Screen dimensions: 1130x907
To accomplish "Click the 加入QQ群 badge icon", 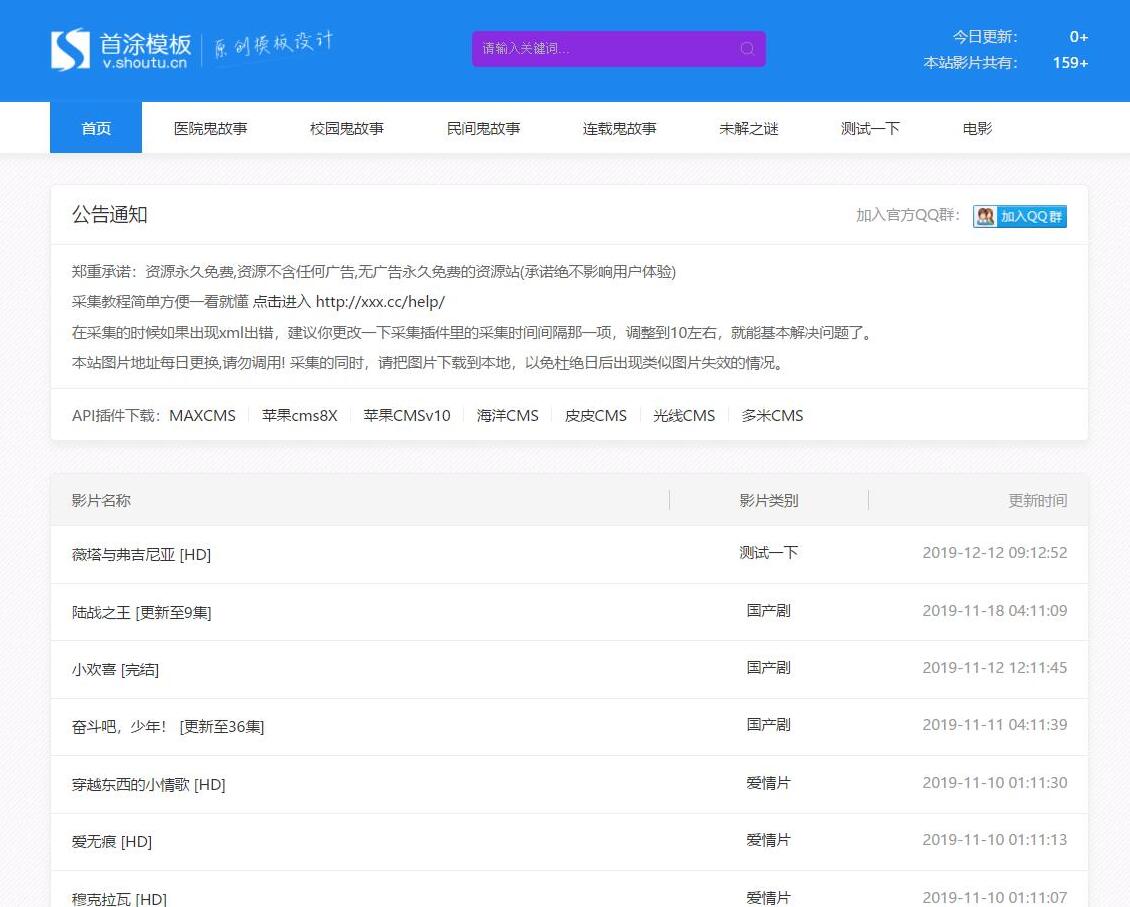I will (x=1020, y=216).
